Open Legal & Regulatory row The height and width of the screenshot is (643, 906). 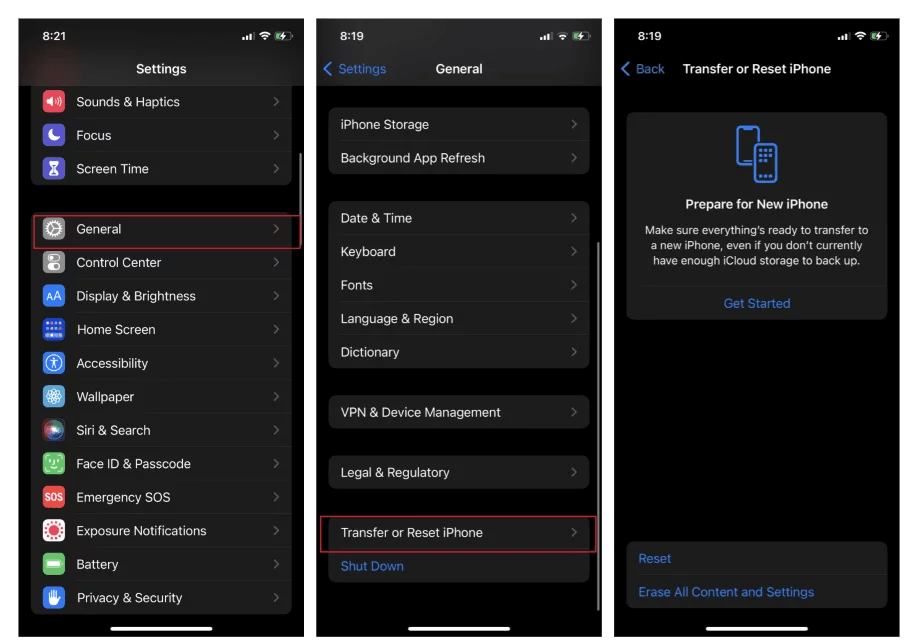click(x=459, y=472)
